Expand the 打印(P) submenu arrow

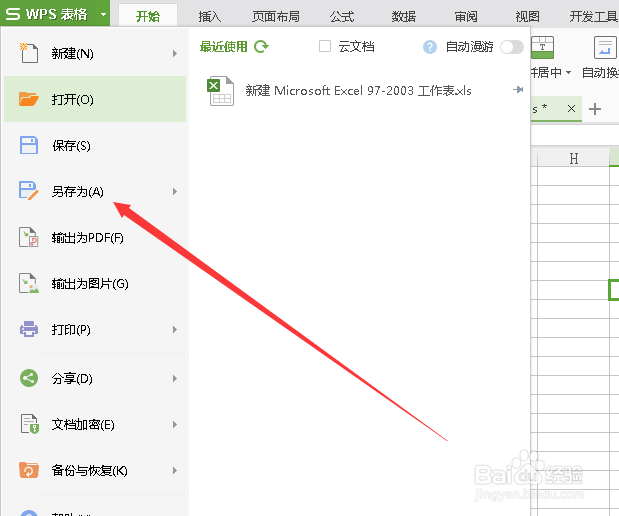tap(175, 329)
